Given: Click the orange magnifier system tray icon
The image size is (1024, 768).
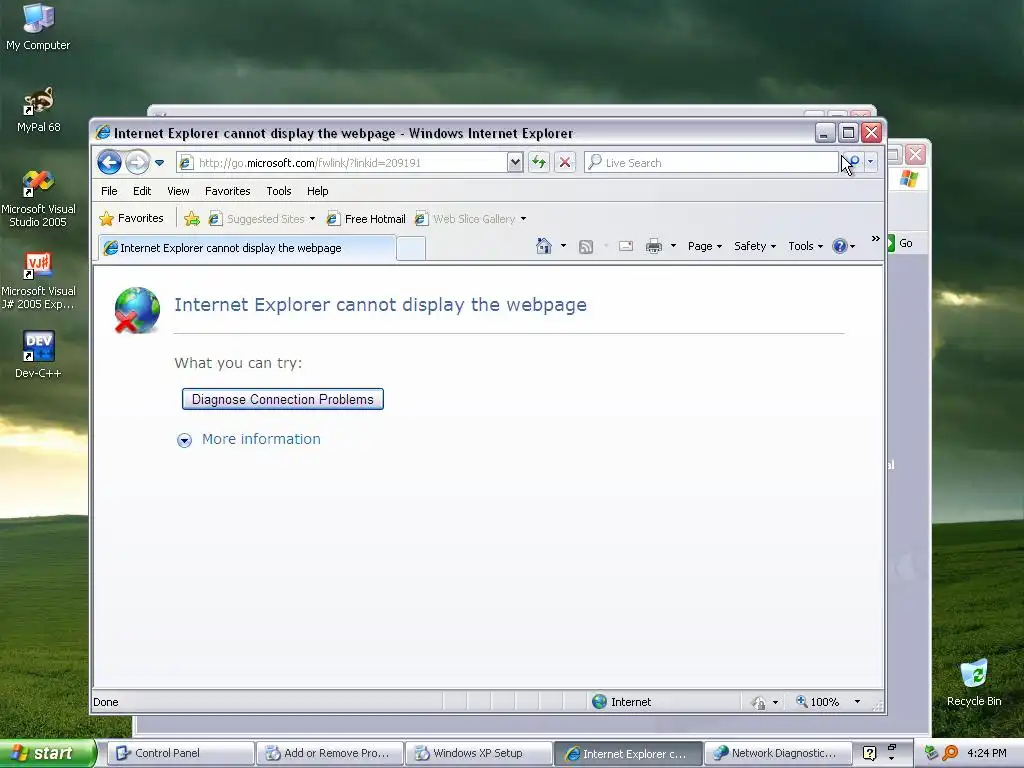Looking at the screenshot, I should [950, 753].
